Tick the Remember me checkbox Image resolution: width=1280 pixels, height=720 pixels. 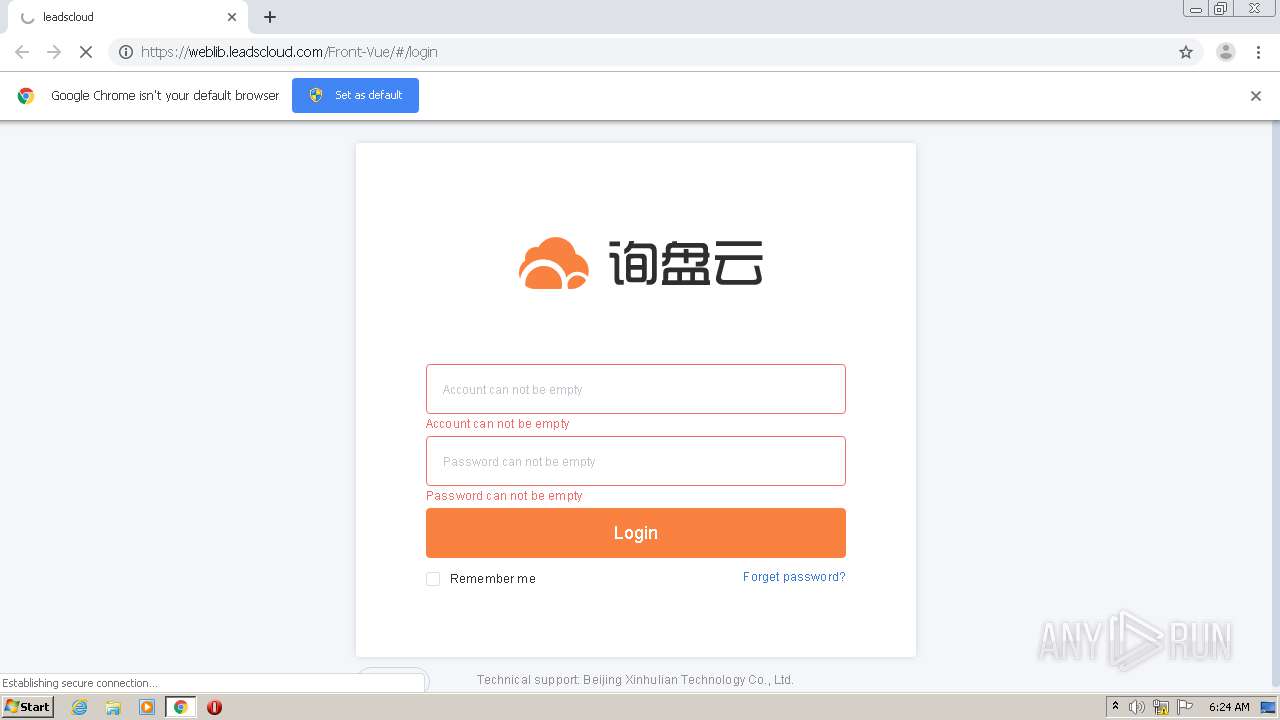[x=433, y=579]
